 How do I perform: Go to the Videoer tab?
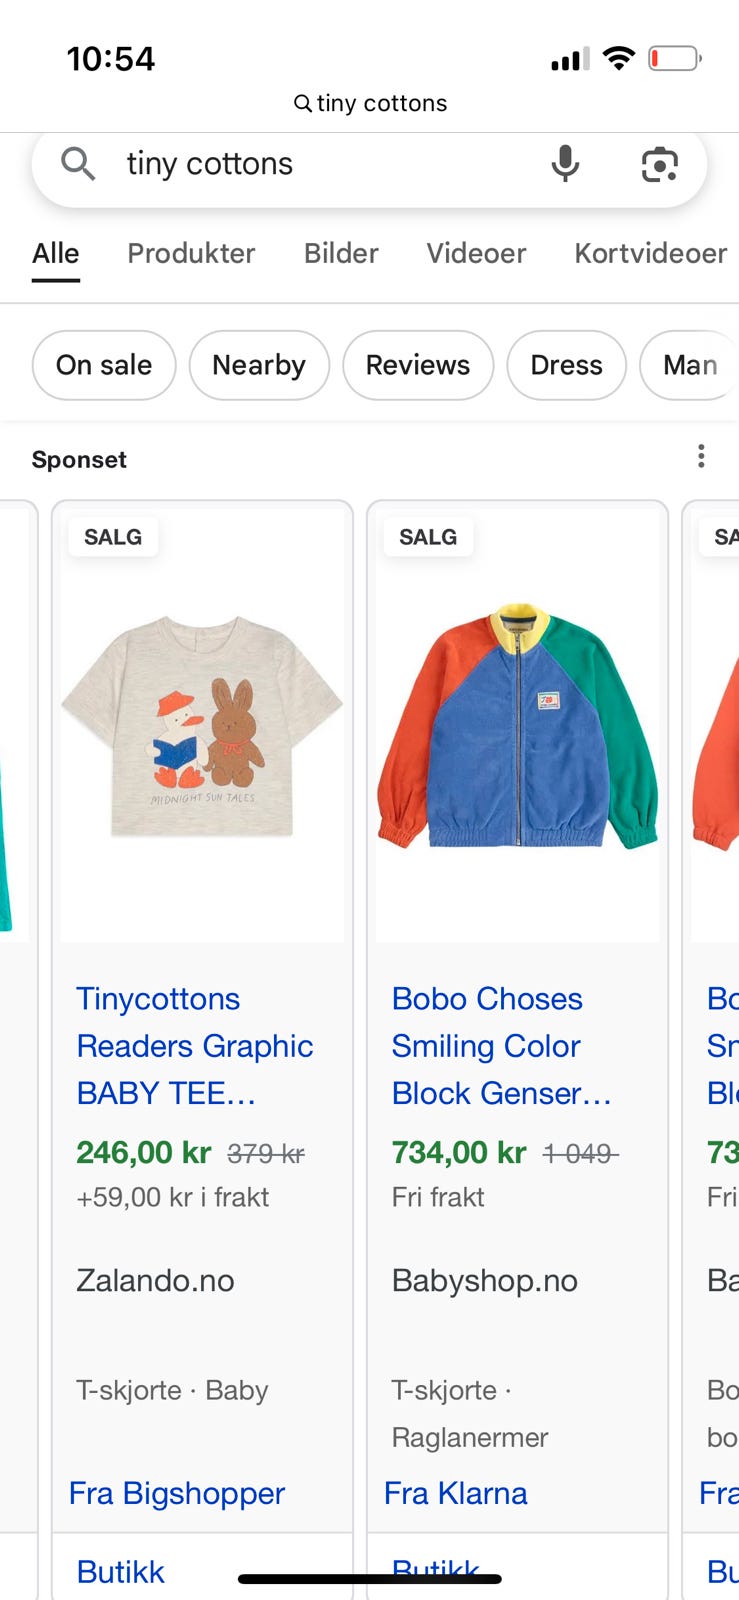click(476, 253)
